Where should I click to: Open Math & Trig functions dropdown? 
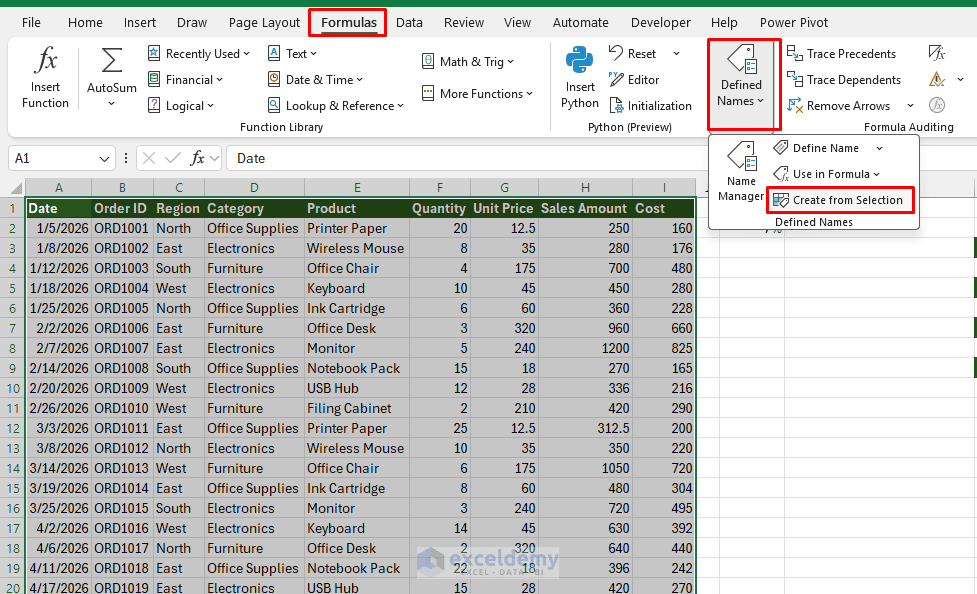point(468,62)
